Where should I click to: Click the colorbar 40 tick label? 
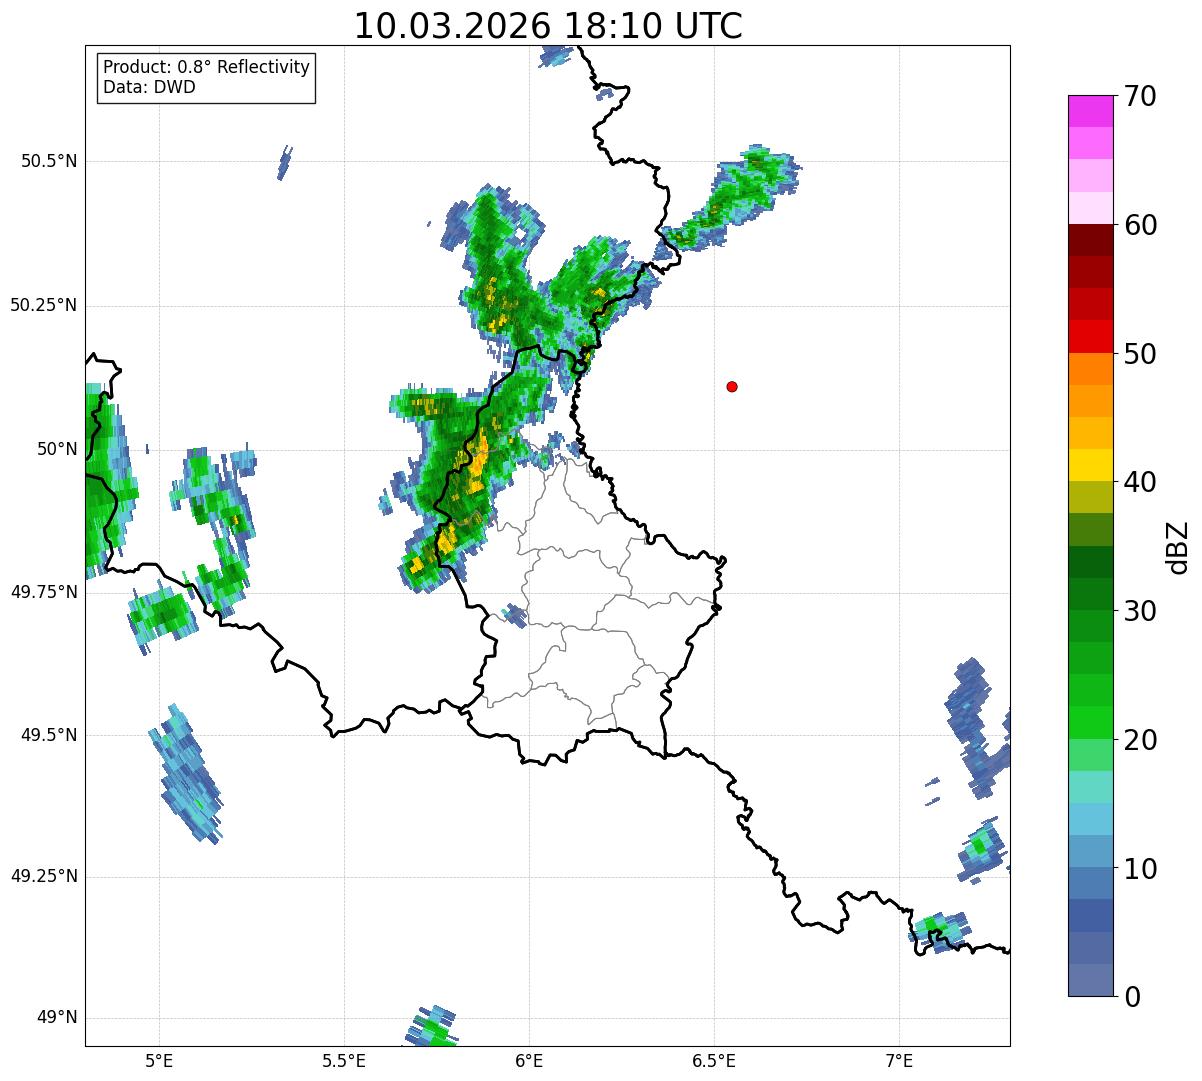1140,482
